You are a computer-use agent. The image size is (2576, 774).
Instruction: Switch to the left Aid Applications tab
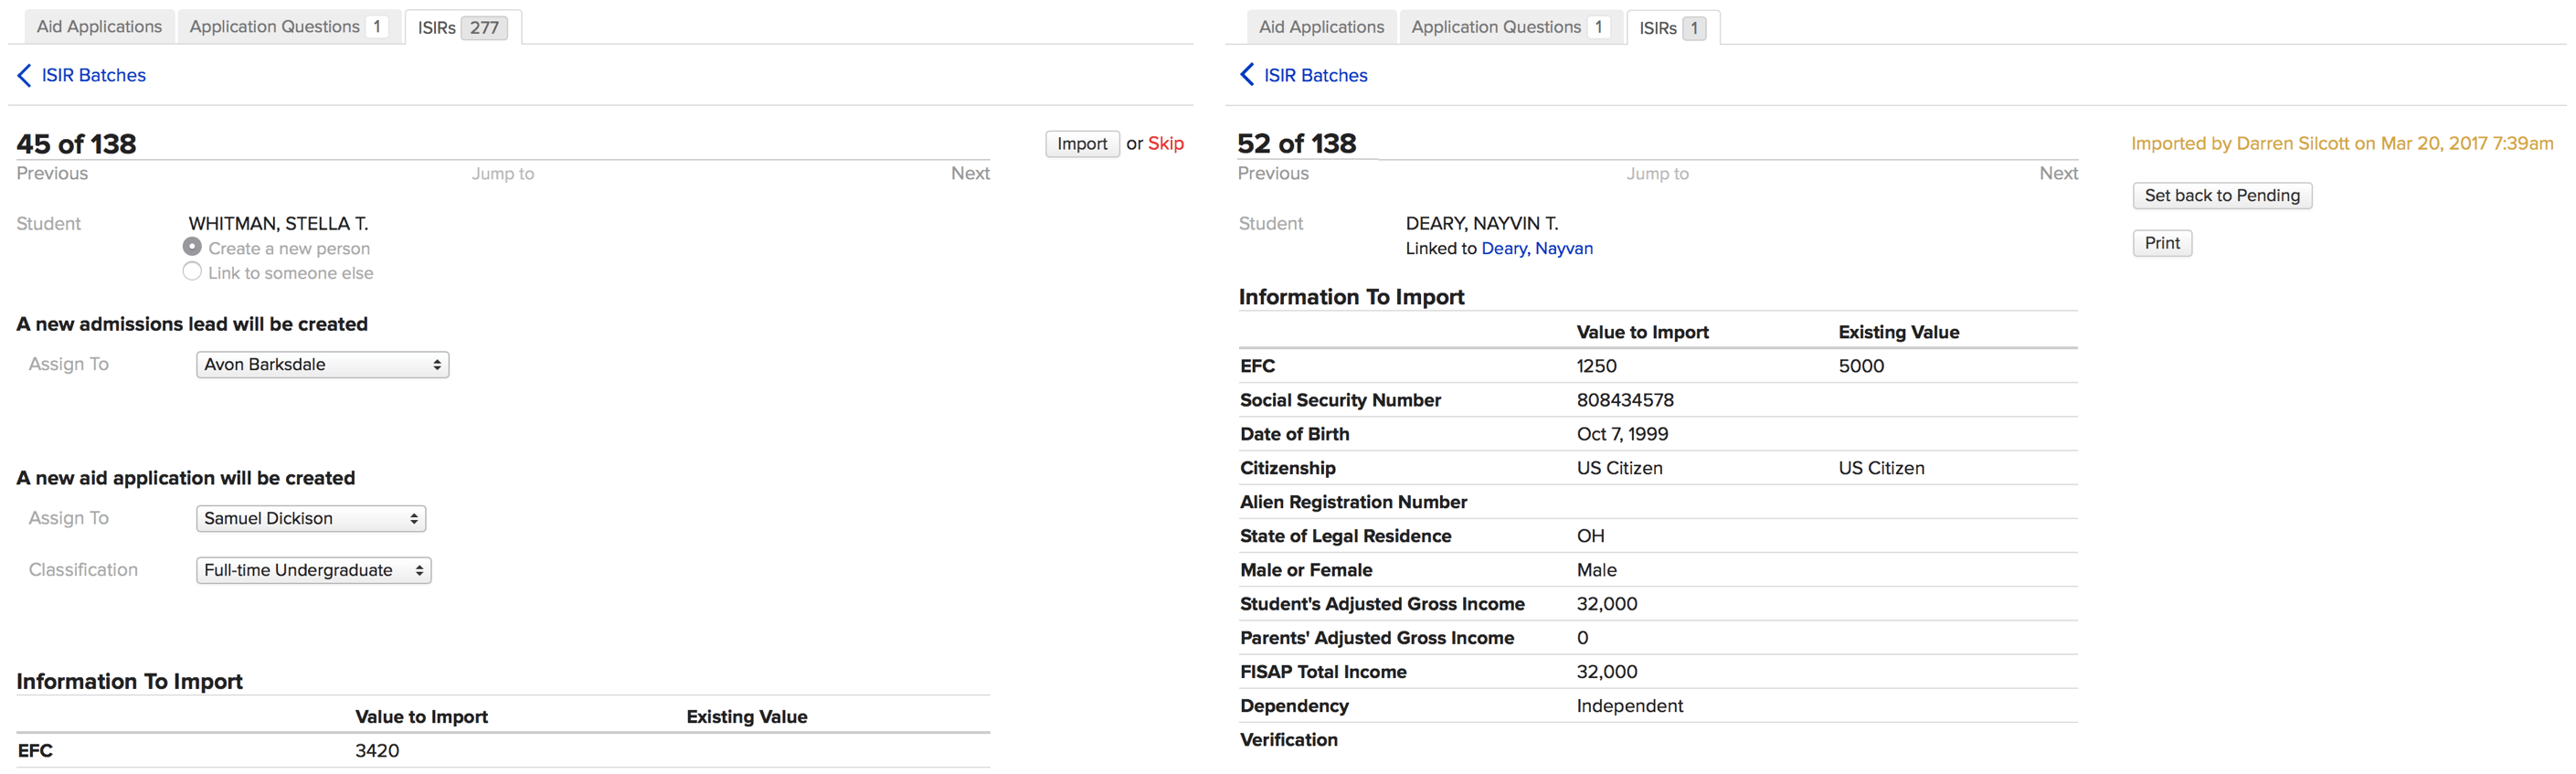click(x=99, y=27)
